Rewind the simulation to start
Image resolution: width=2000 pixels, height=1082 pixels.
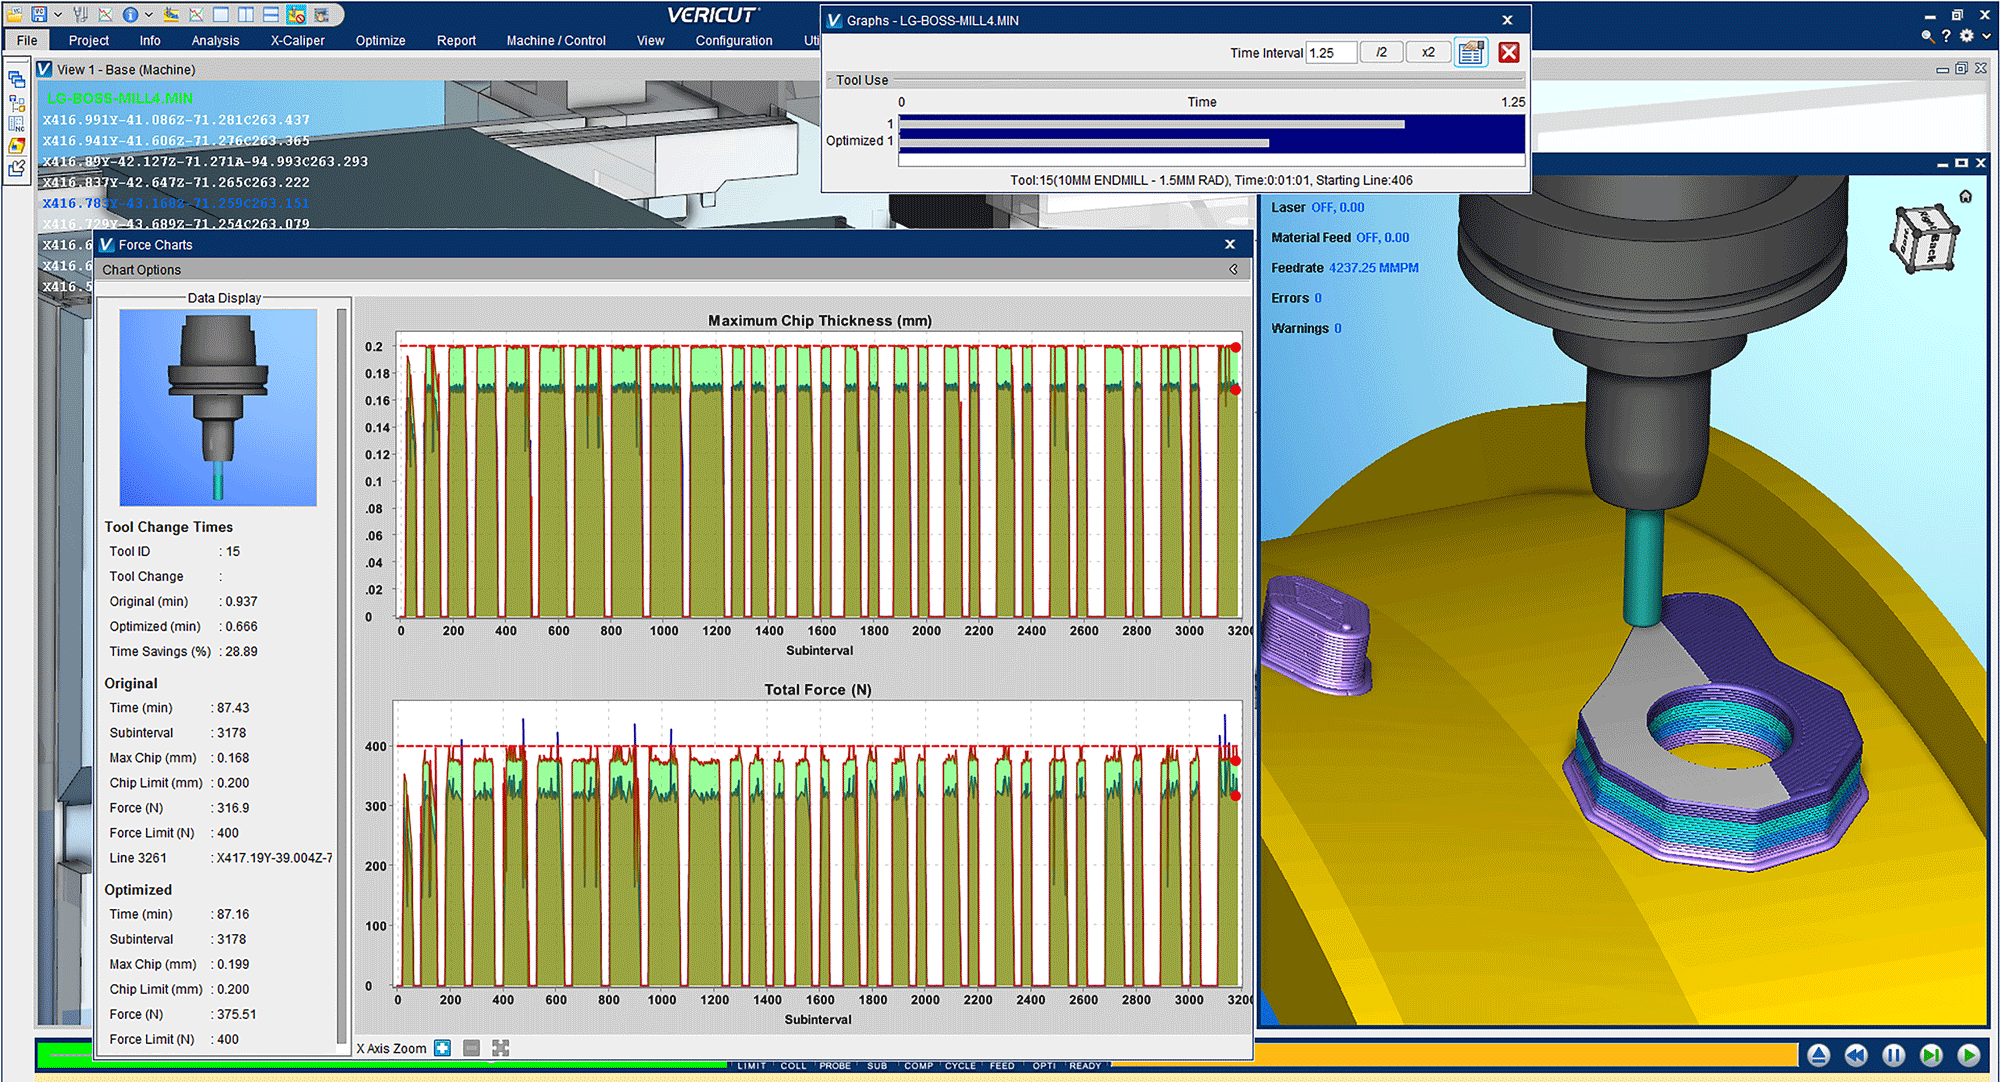[x=1856, y=1055]
